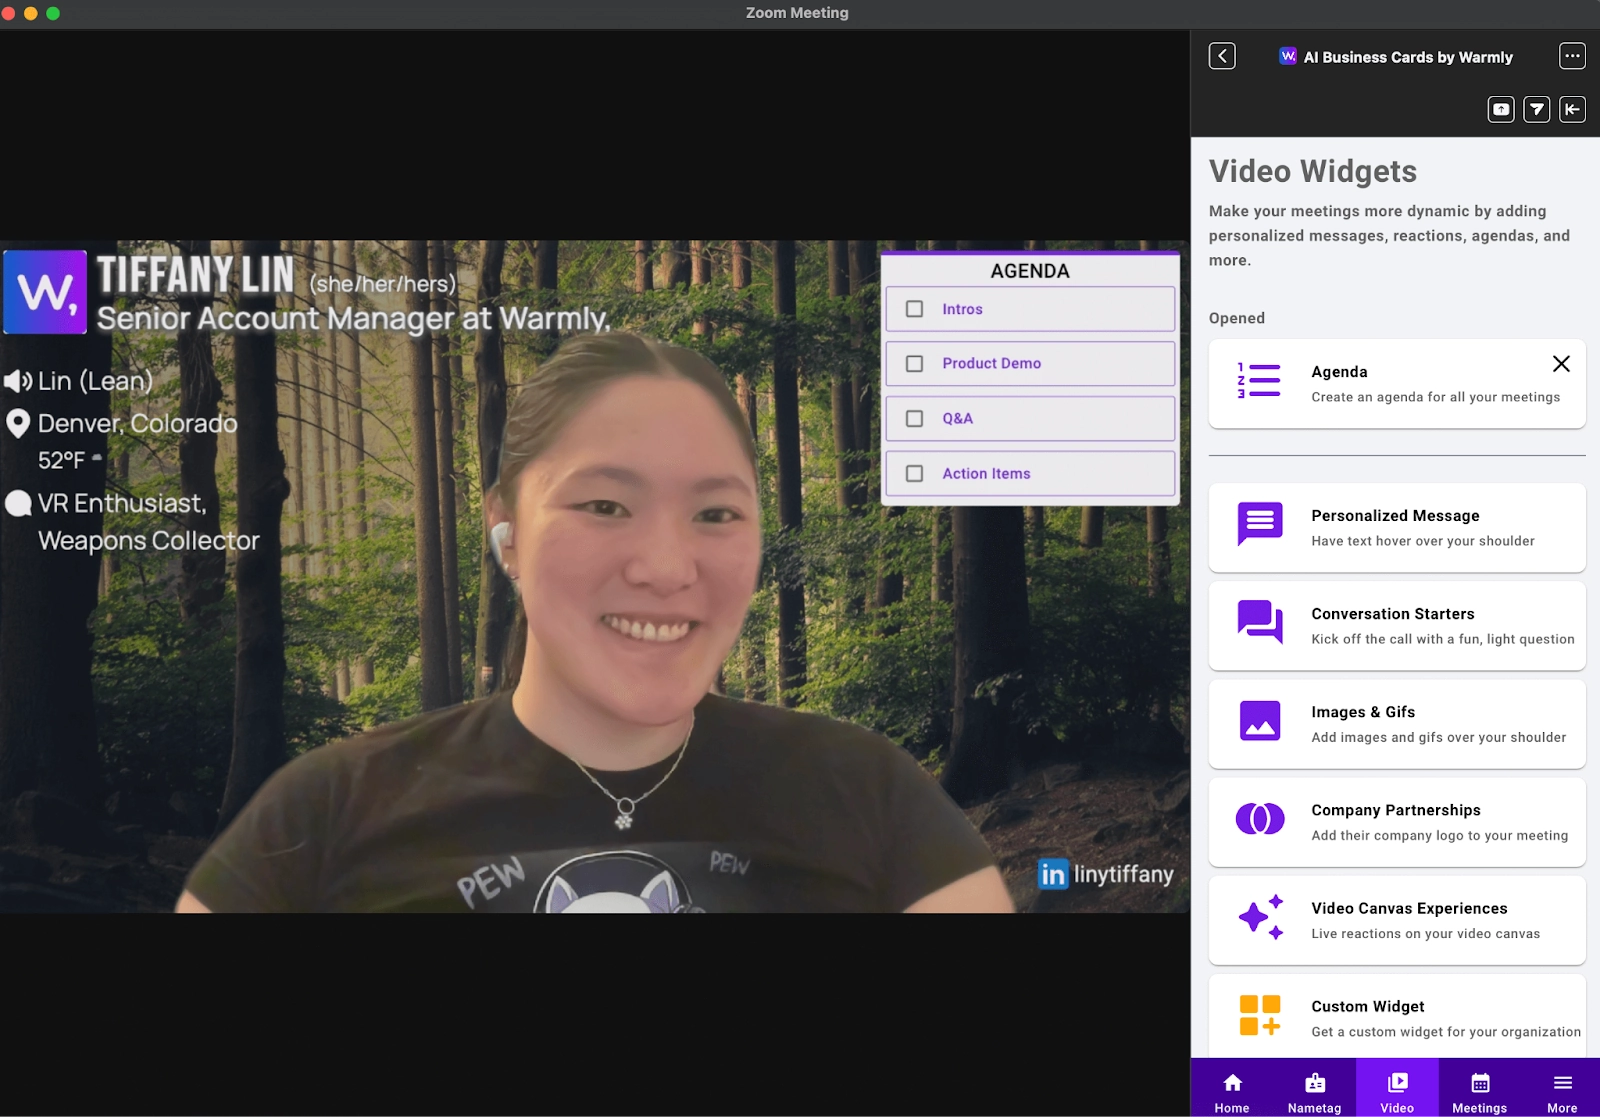Screen dimensions: 1600x1117
Task: Open the three-dots options menu
Action: [1572, 56]
